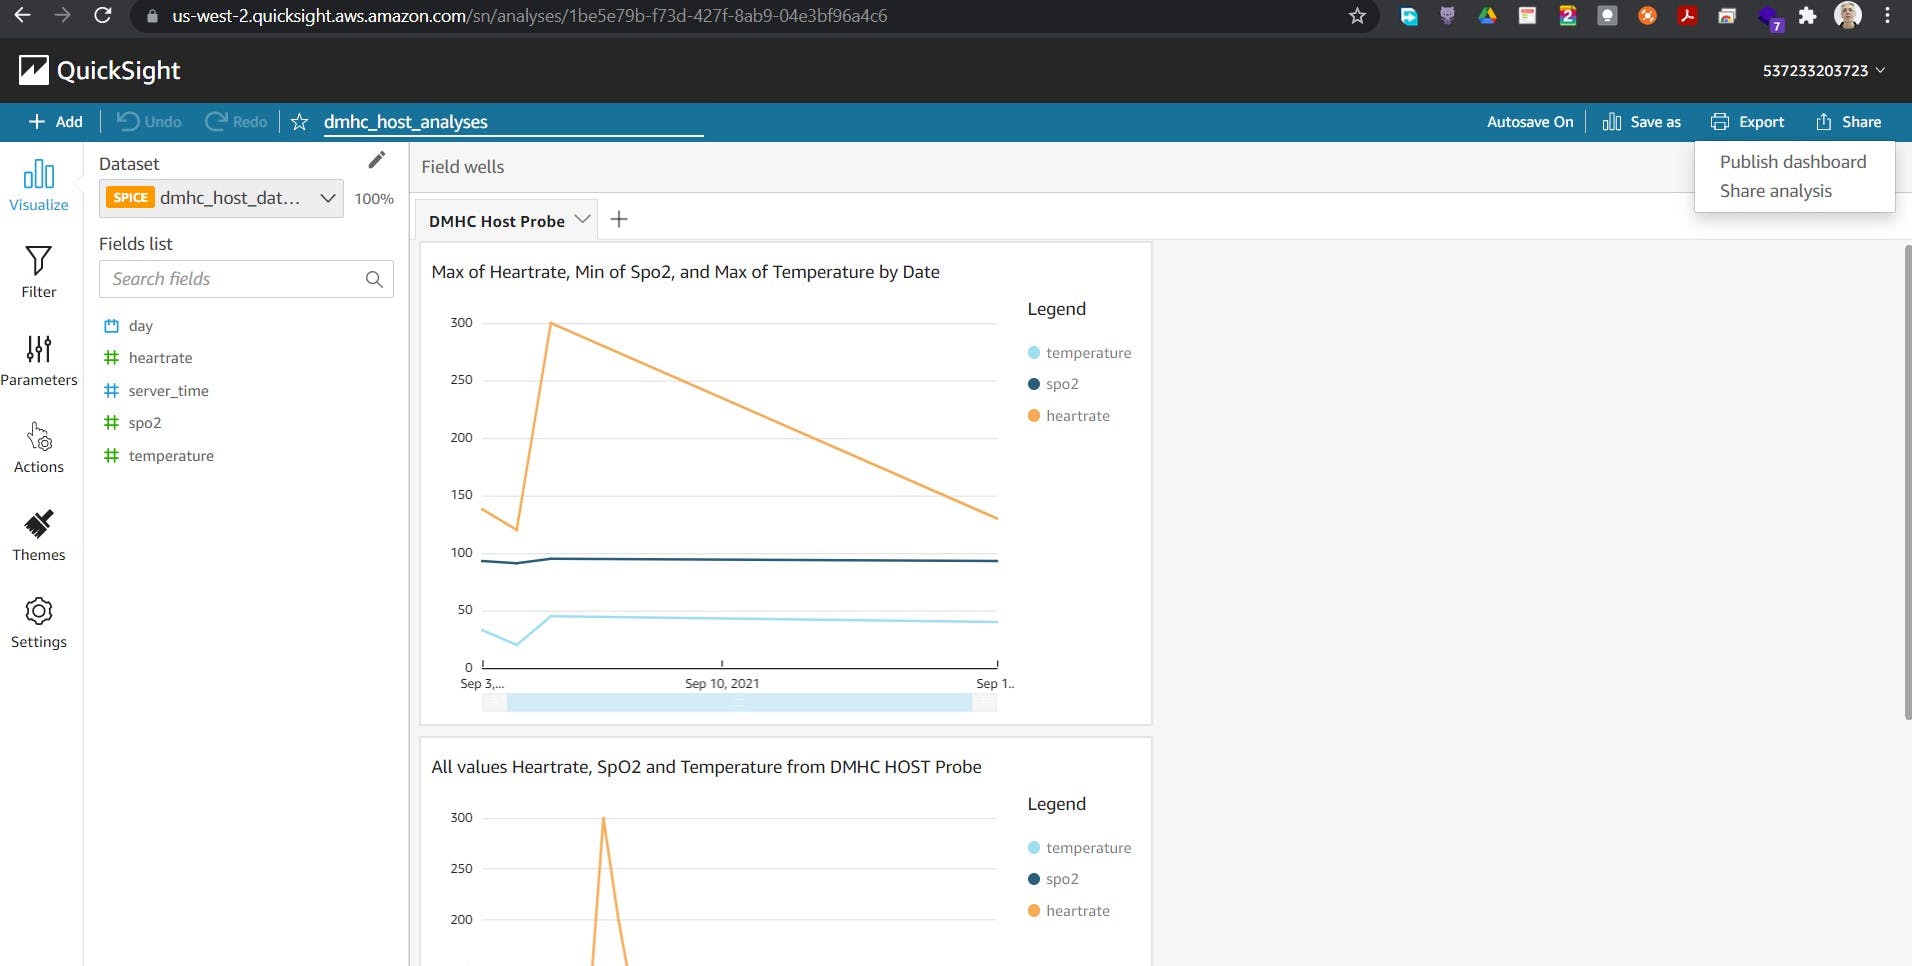Screen dimensions: 1912x966
Task: Toggle Autosave On
Action: [x=1530, y=122]
